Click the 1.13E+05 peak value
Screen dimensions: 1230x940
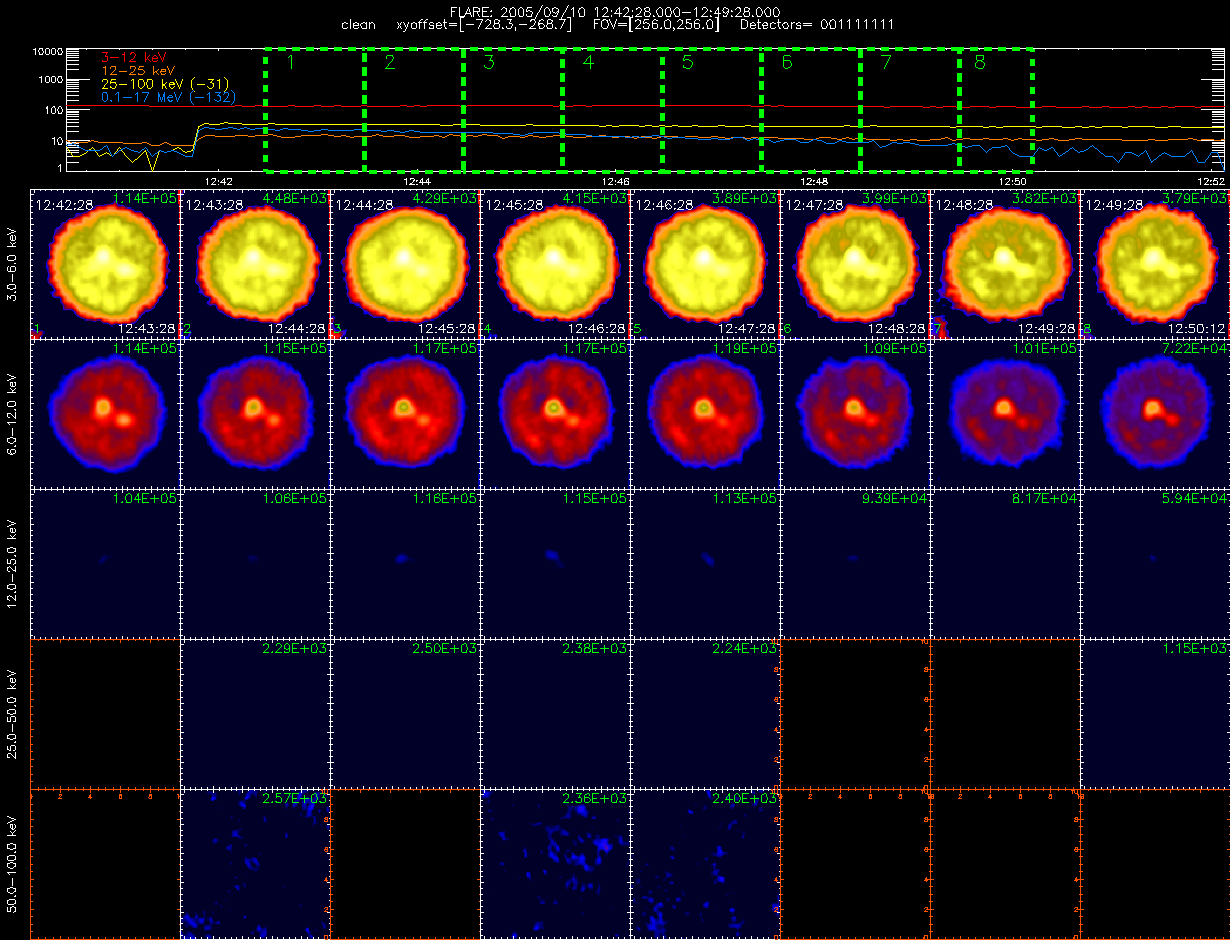(745, 498)
